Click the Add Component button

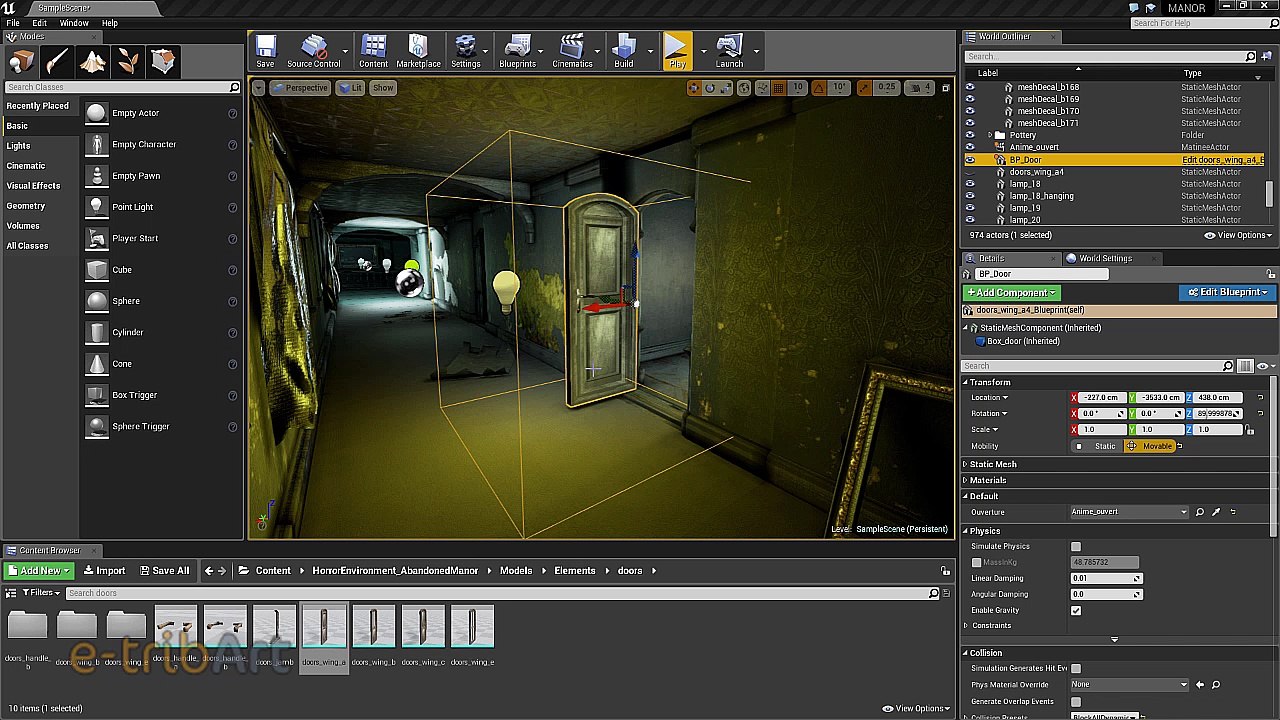pos(1011,293)
